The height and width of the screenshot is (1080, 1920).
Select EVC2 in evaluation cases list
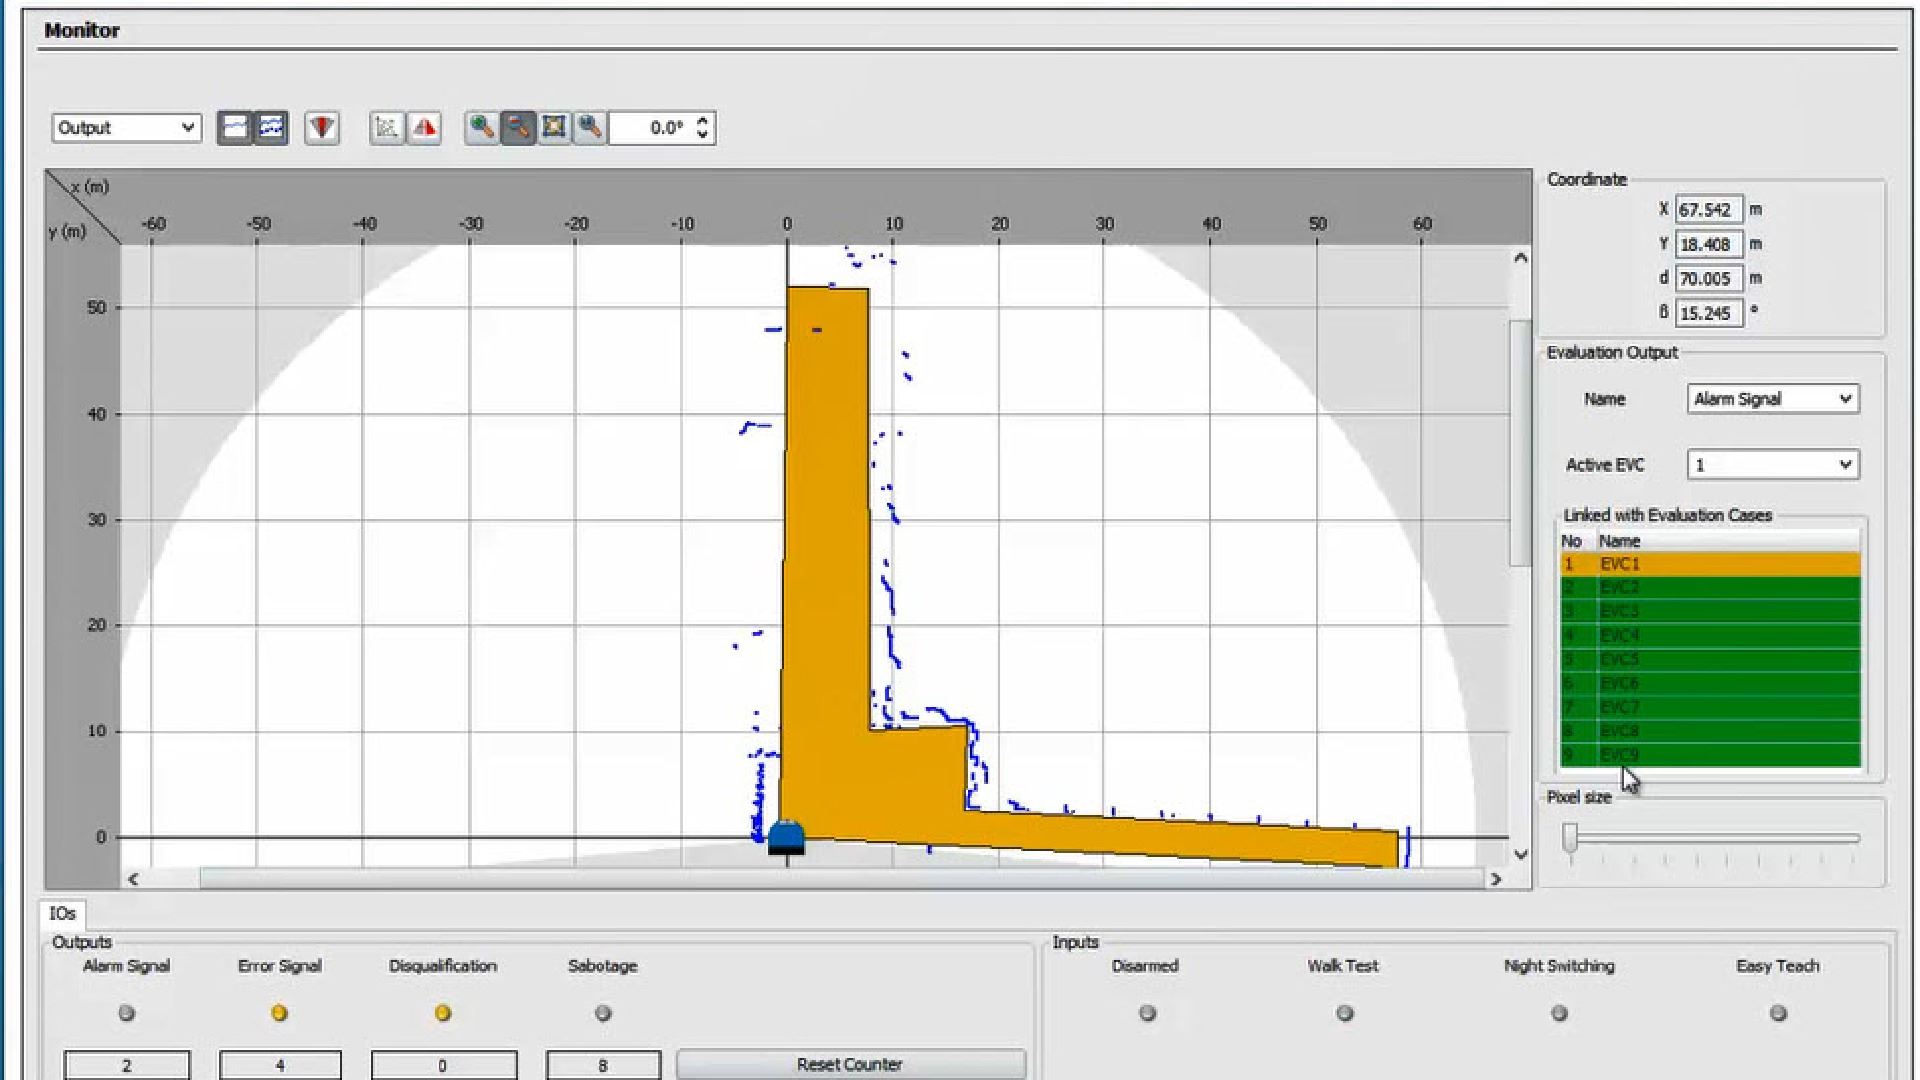(x=1710, y=588)
